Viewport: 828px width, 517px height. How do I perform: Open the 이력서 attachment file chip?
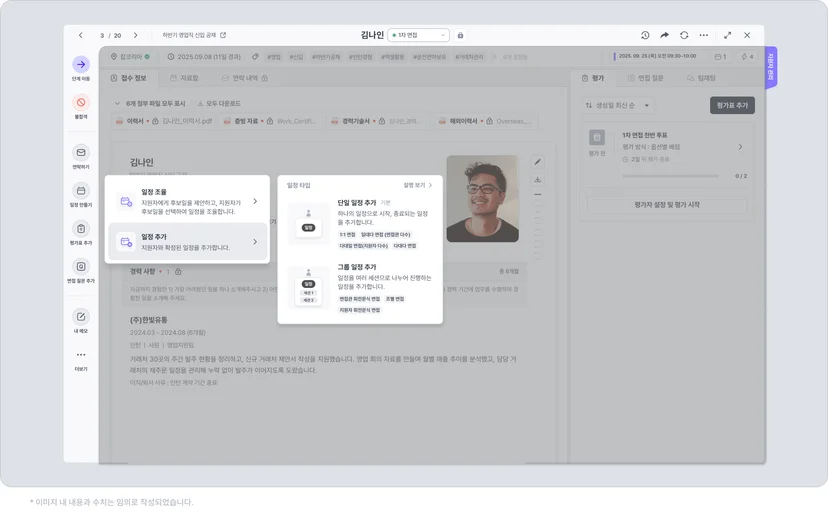(x=164, y=121)
